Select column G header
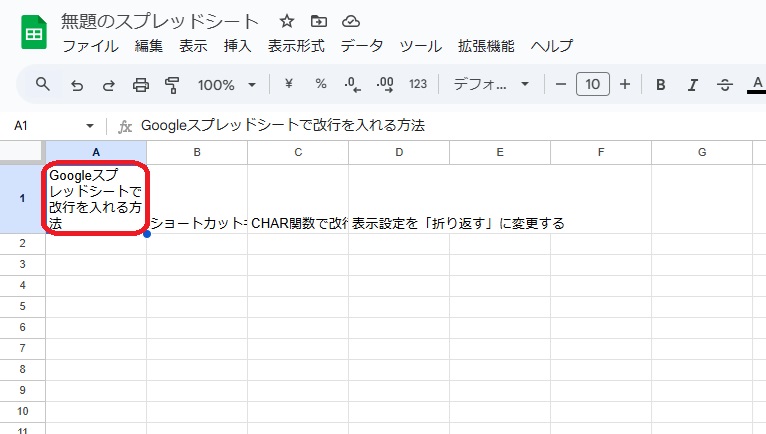766x434 pixels. (702, 152)
